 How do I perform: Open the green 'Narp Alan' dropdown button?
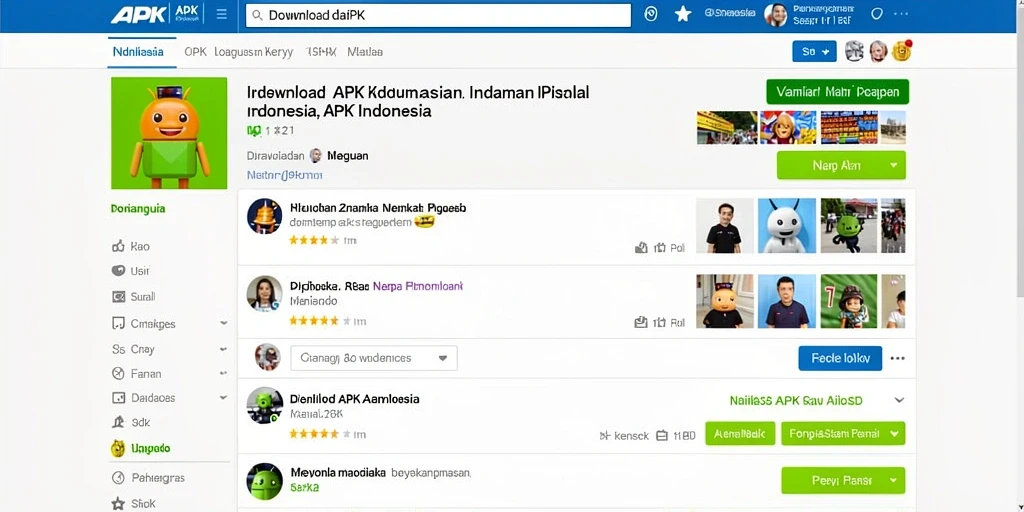841,165
